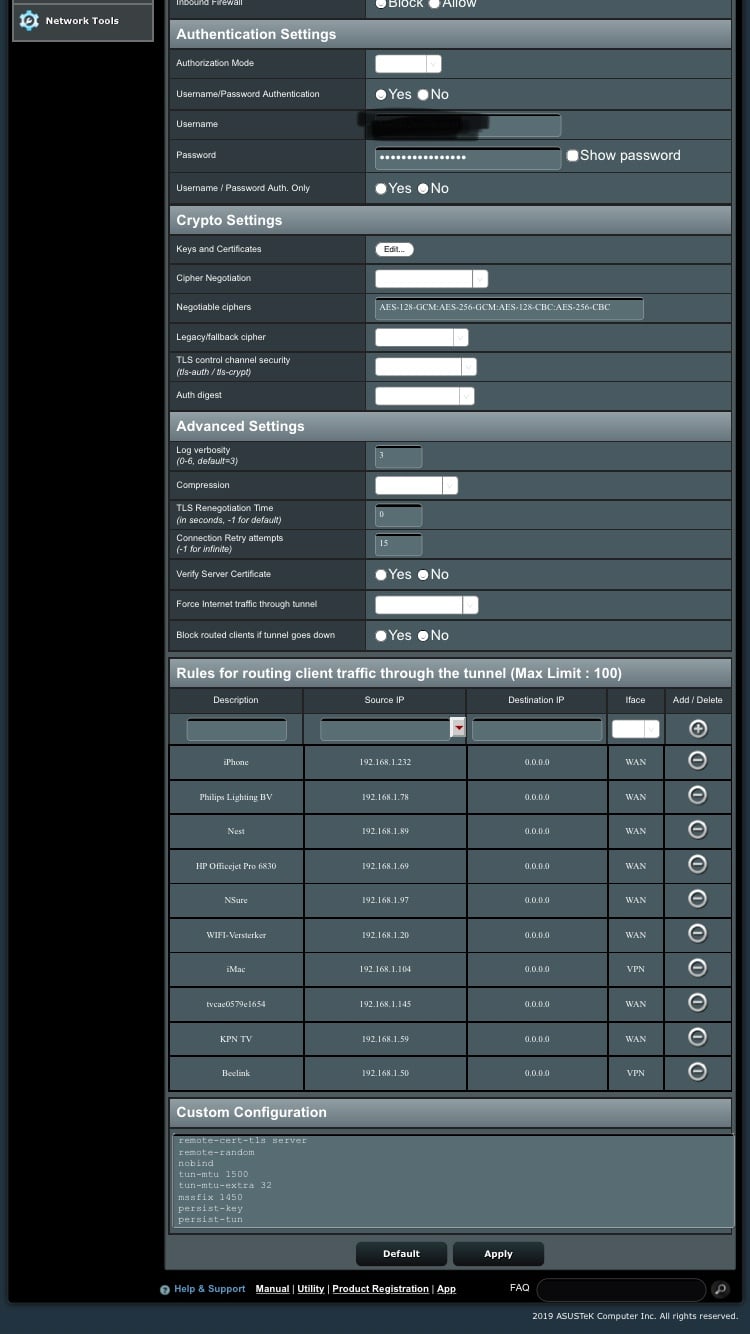Delete the Nest routing rule
Viewport: 750px width, 1334px height.
pos(698,830)
